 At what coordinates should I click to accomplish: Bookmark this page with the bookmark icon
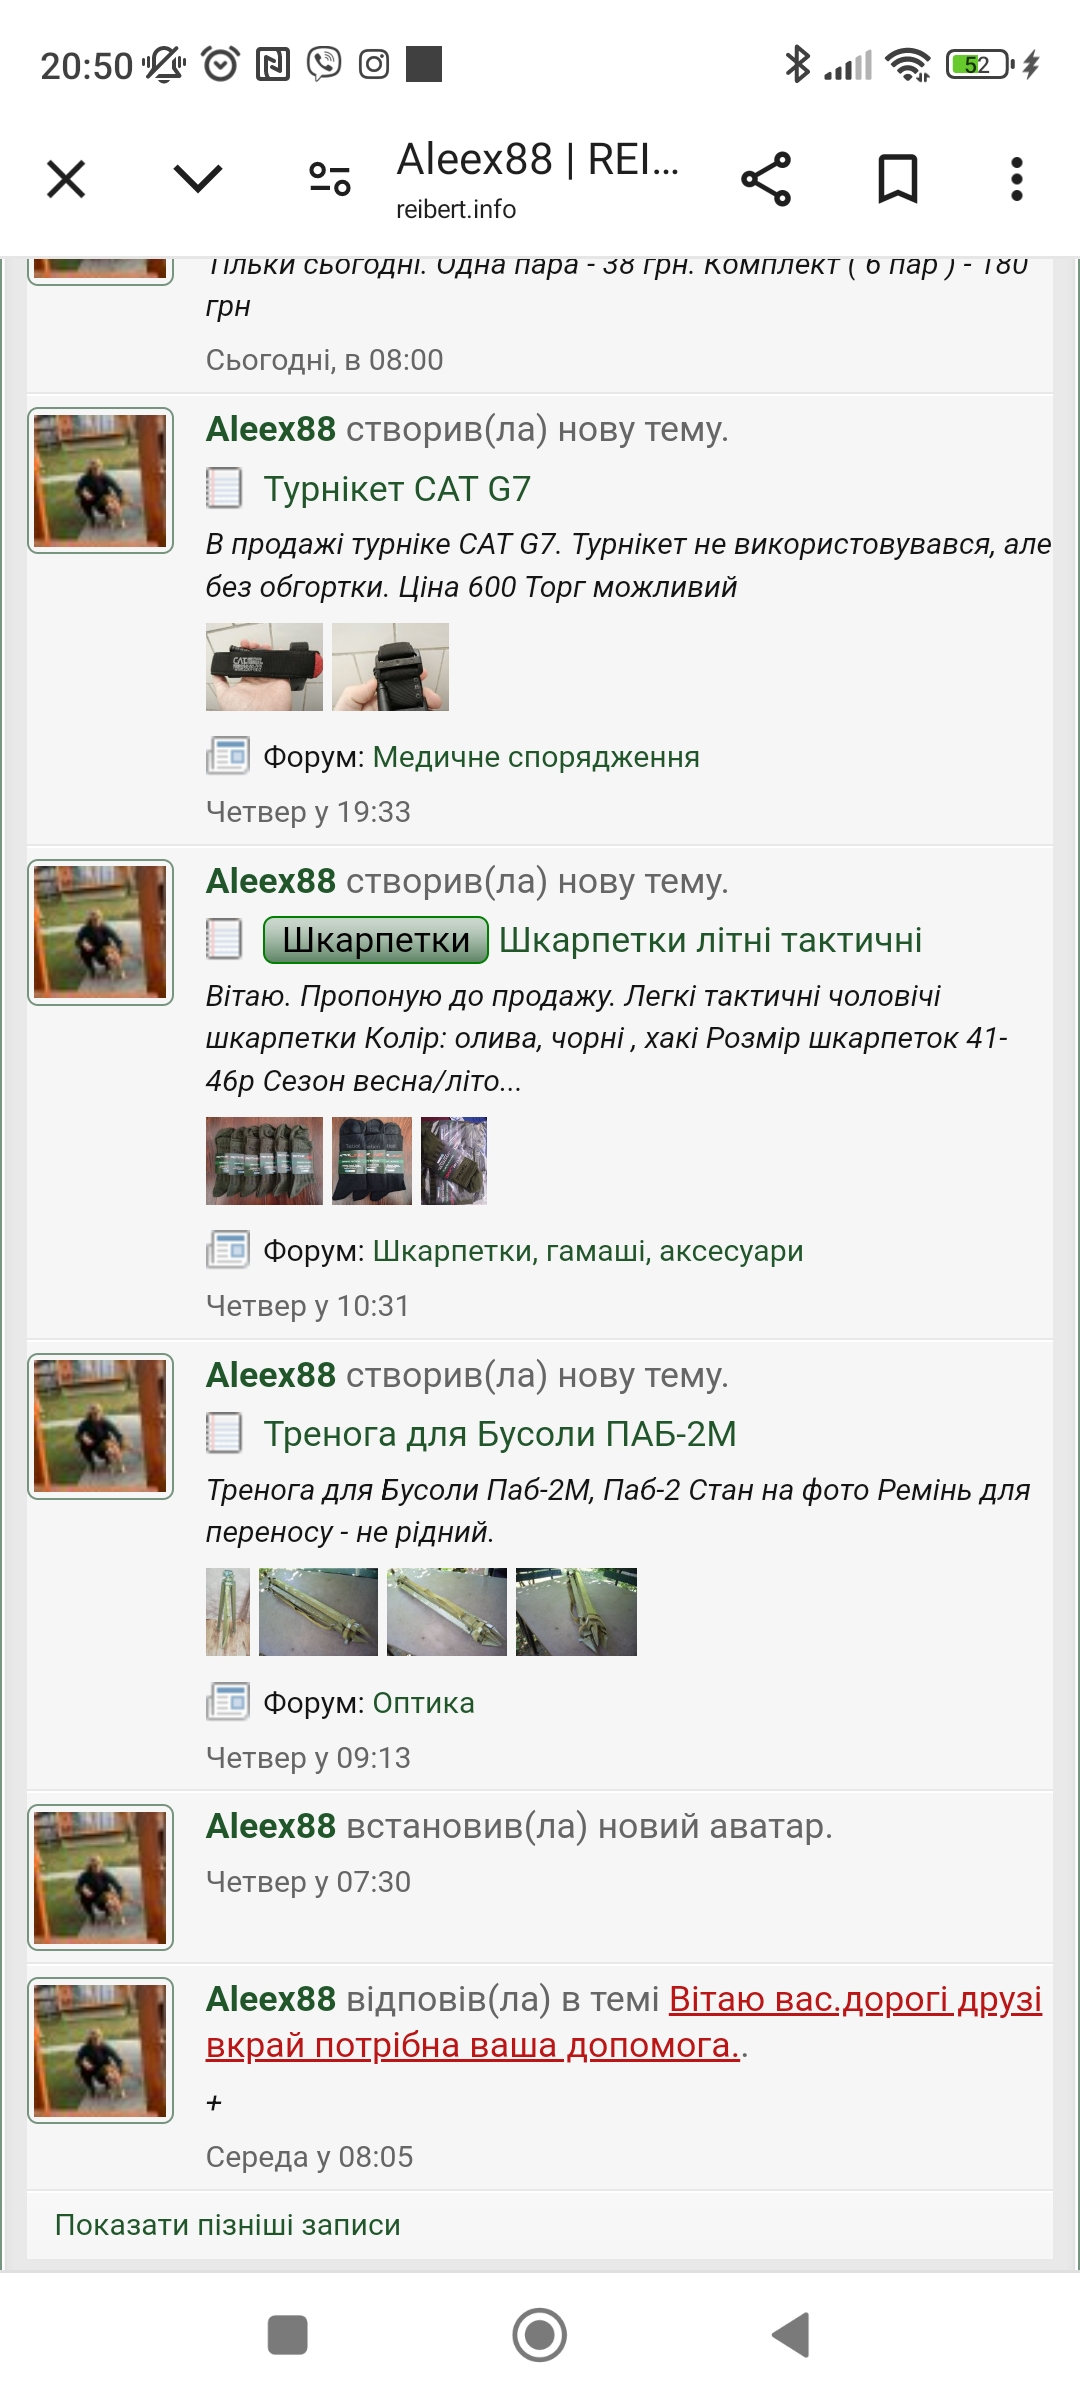897,180
